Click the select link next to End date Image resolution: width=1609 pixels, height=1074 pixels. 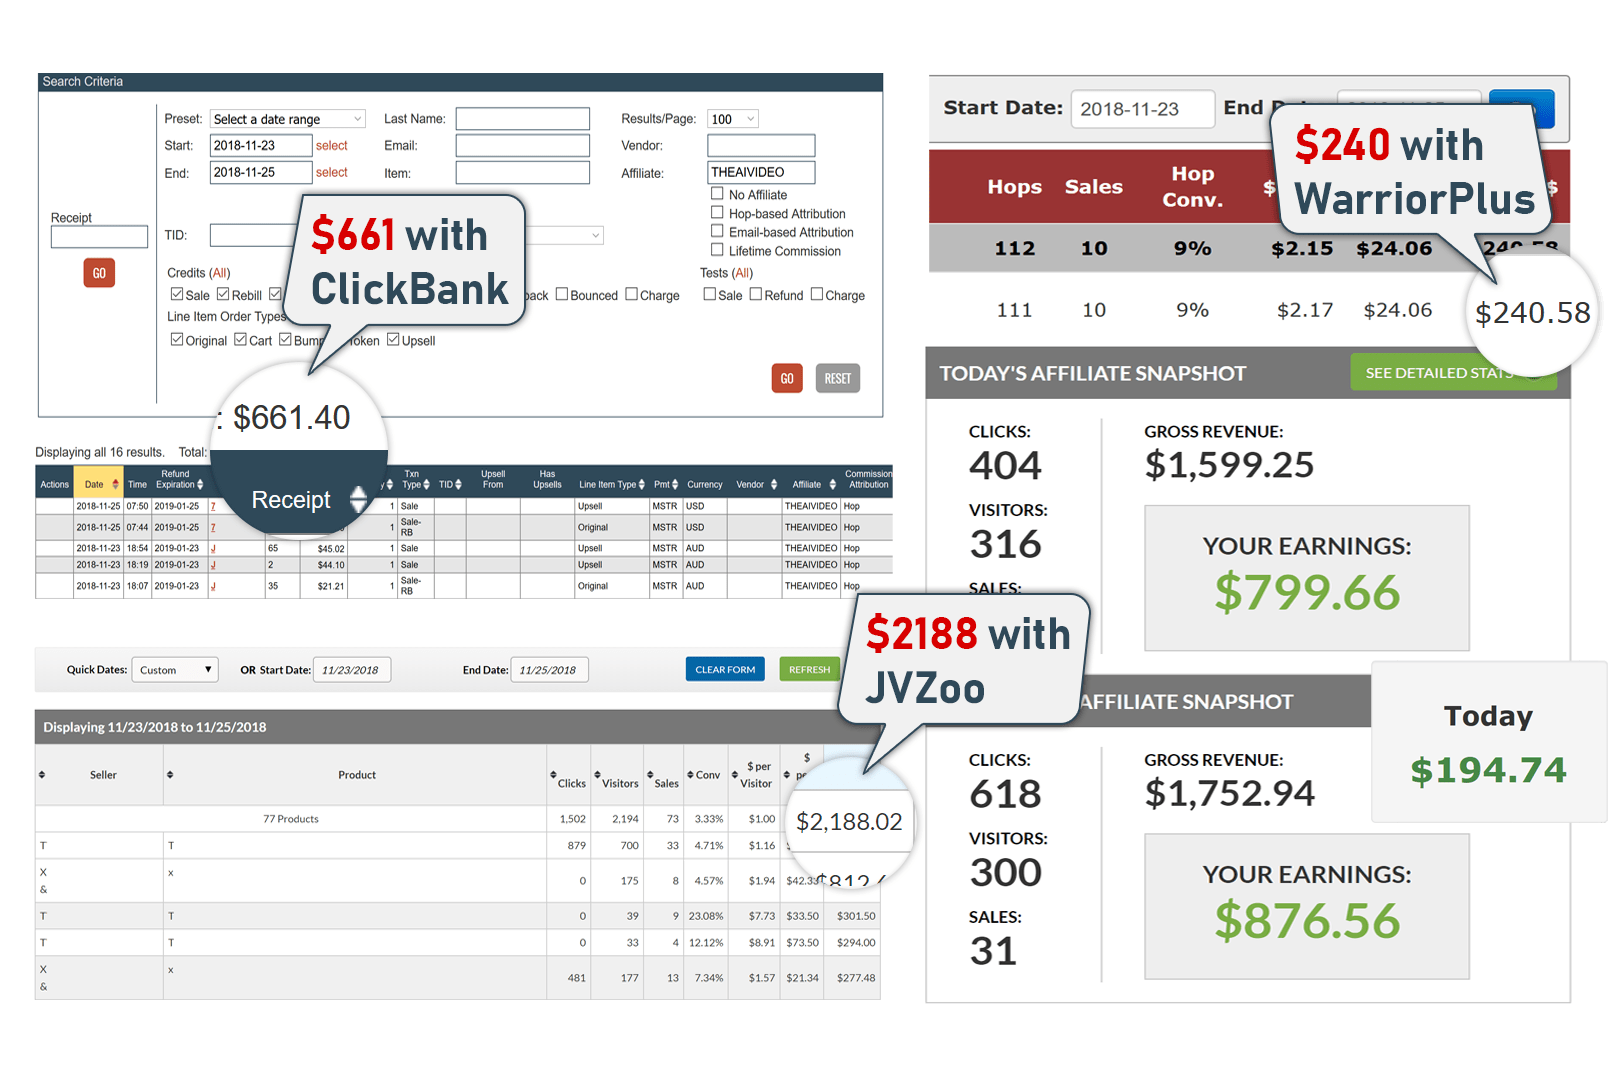click(x=332, y=172)
